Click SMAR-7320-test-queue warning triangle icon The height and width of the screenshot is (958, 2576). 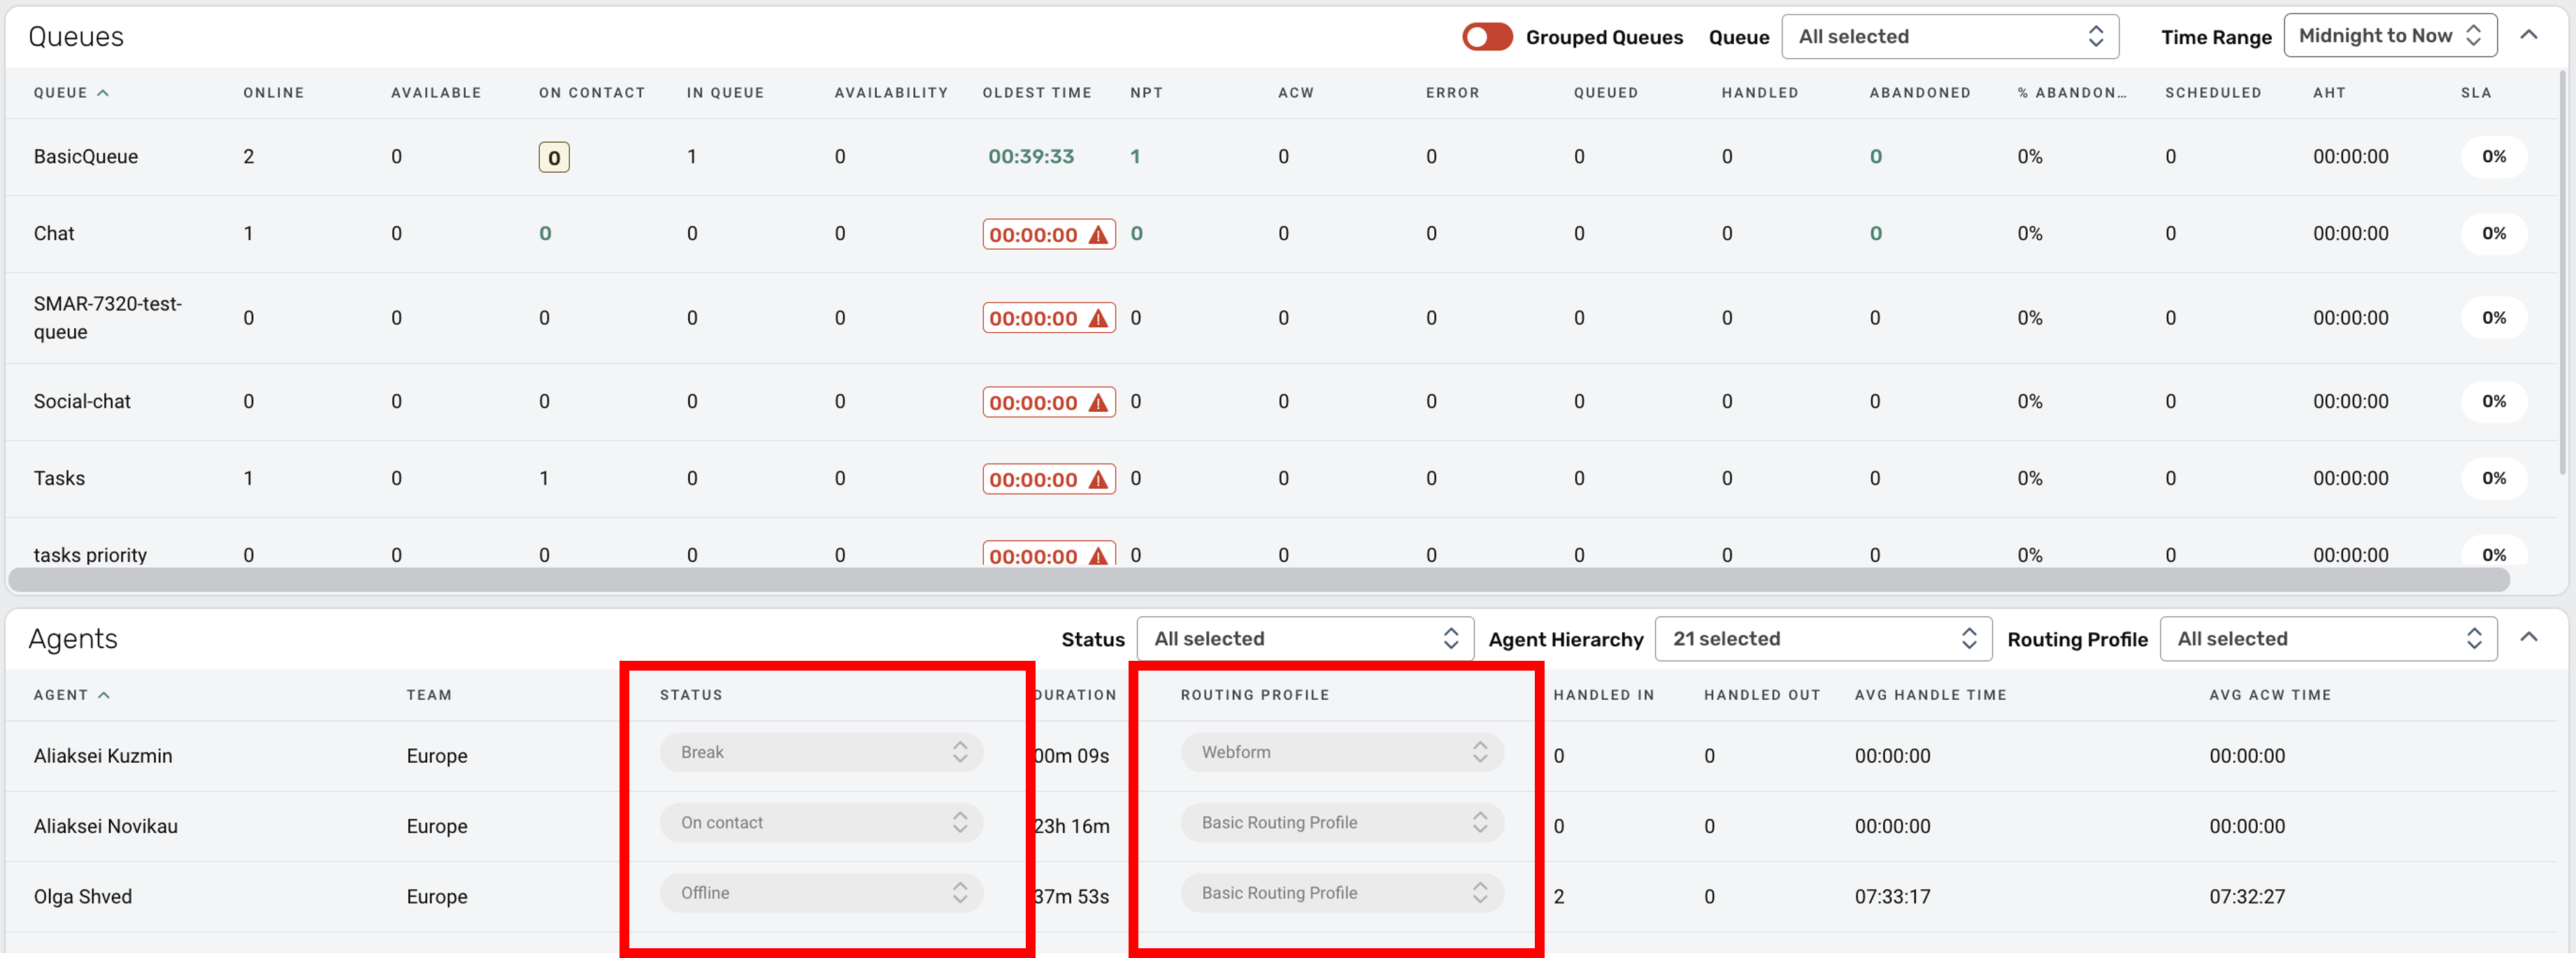1098,319
